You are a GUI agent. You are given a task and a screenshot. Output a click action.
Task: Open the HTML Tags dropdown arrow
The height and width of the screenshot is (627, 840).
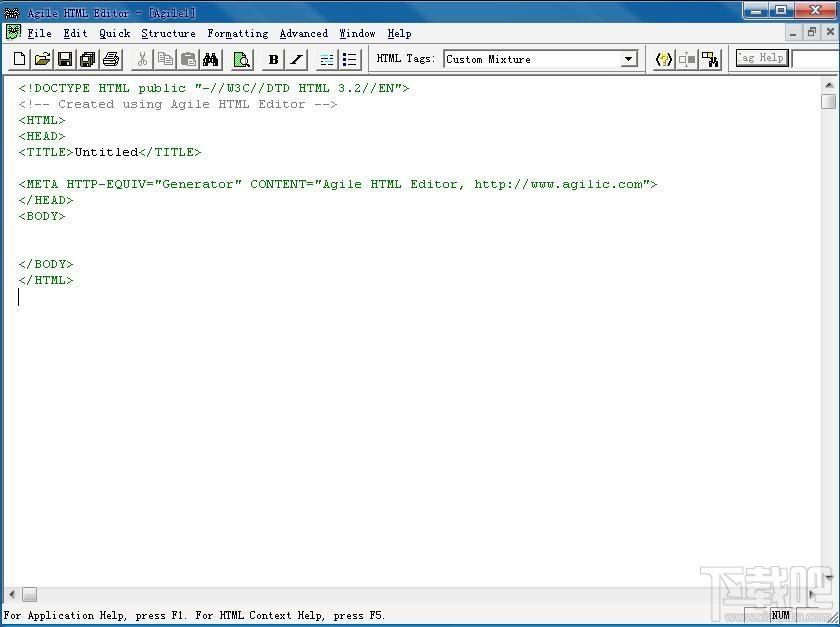coord(629,59)
